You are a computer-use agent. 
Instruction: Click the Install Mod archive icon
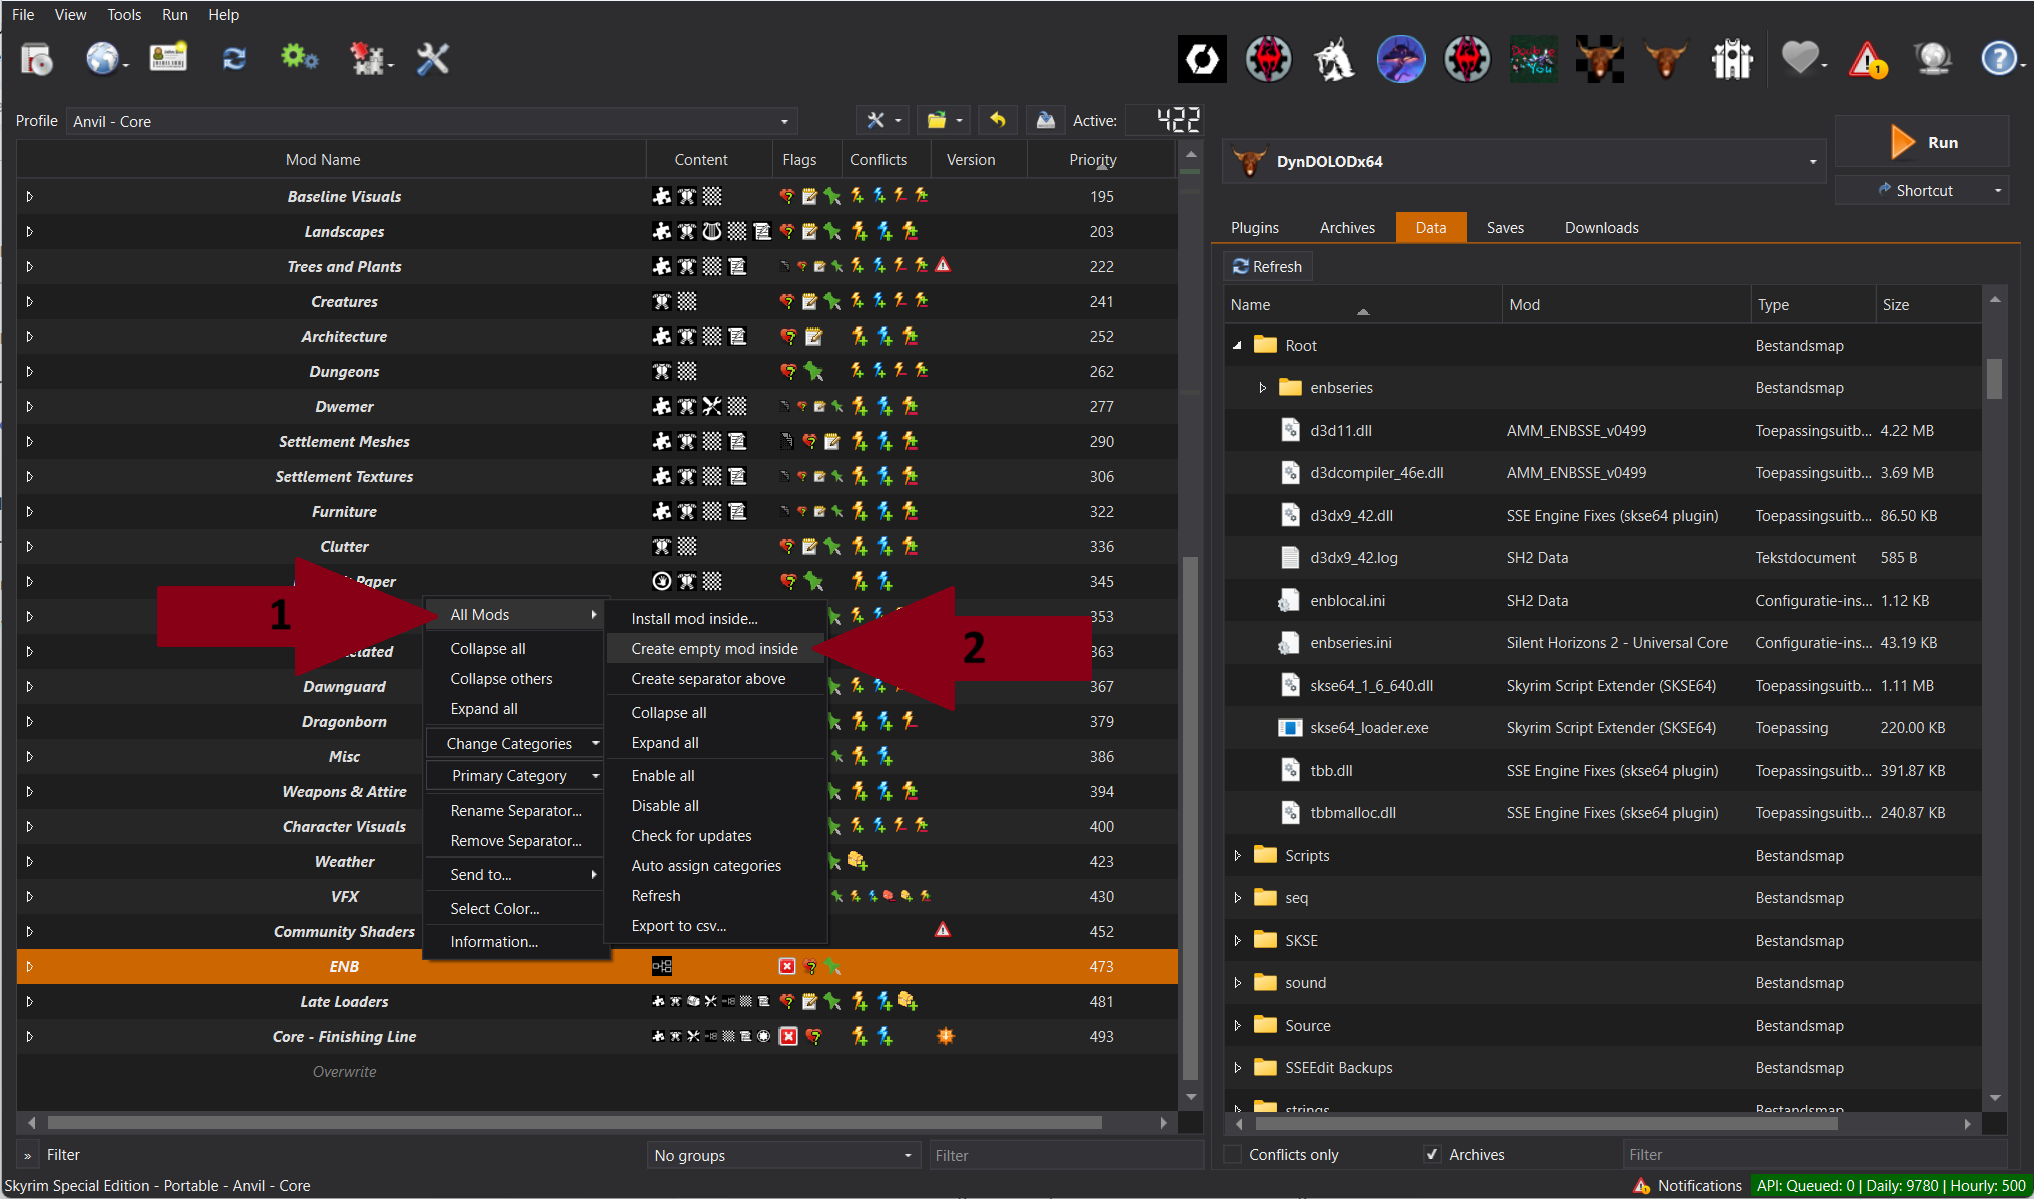pos(37,60)
